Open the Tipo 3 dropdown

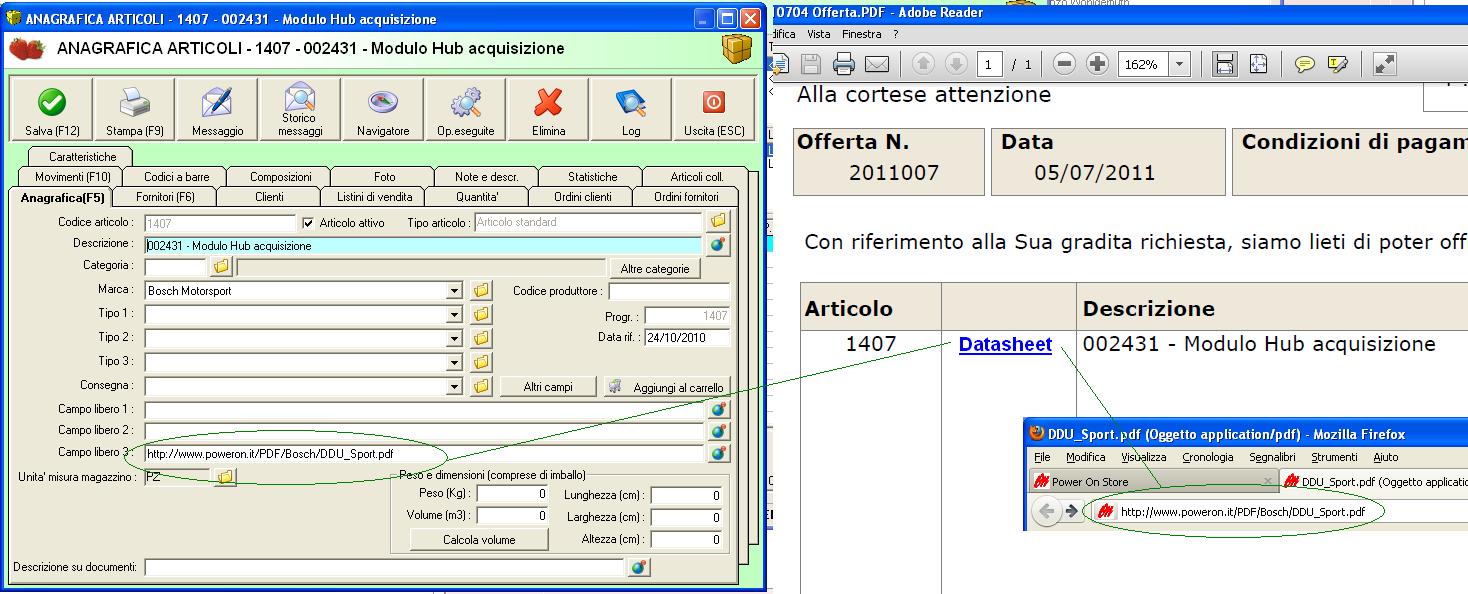point(455,363)
